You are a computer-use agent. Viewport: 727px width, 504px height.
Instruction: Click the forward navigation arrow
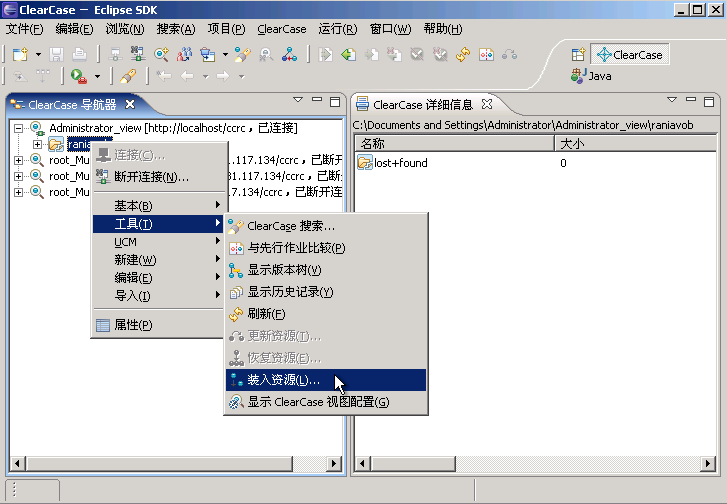223,76
